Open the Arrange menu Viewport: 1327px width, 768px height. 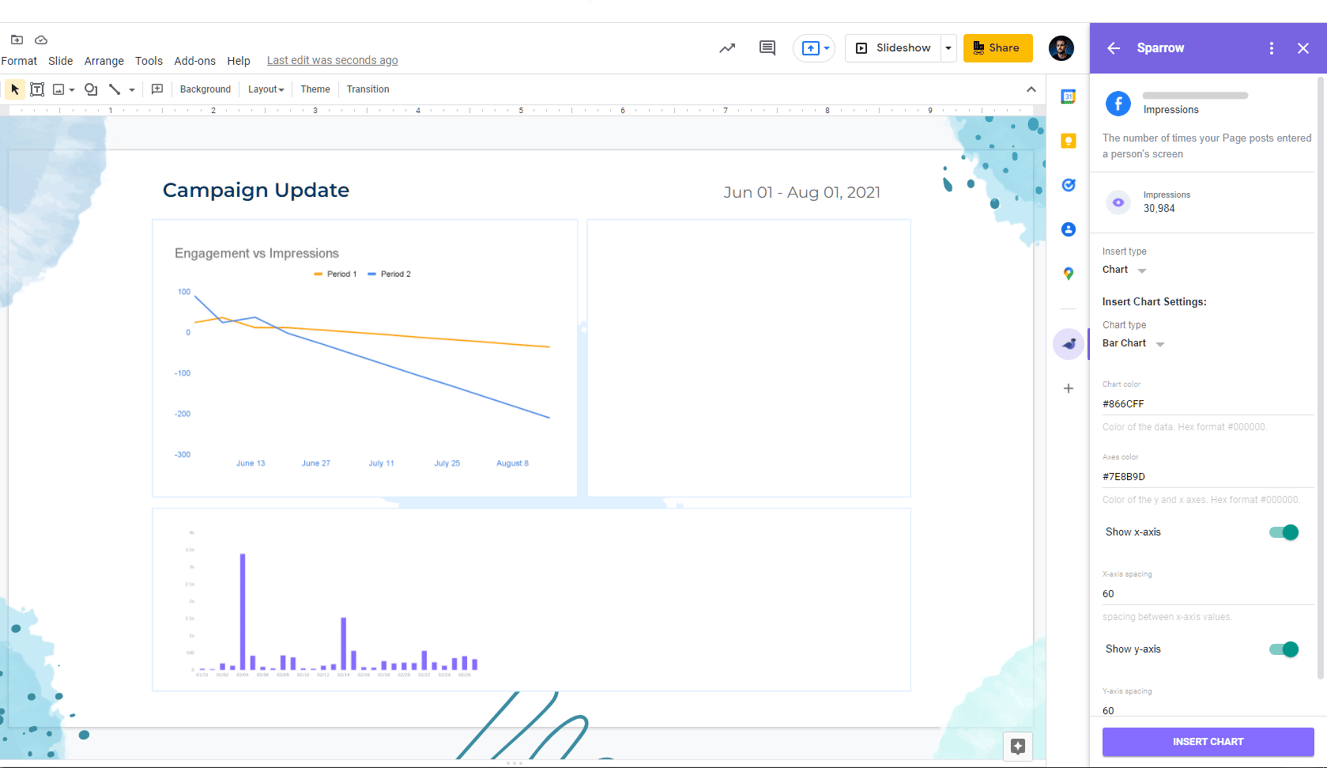(104, 61)
